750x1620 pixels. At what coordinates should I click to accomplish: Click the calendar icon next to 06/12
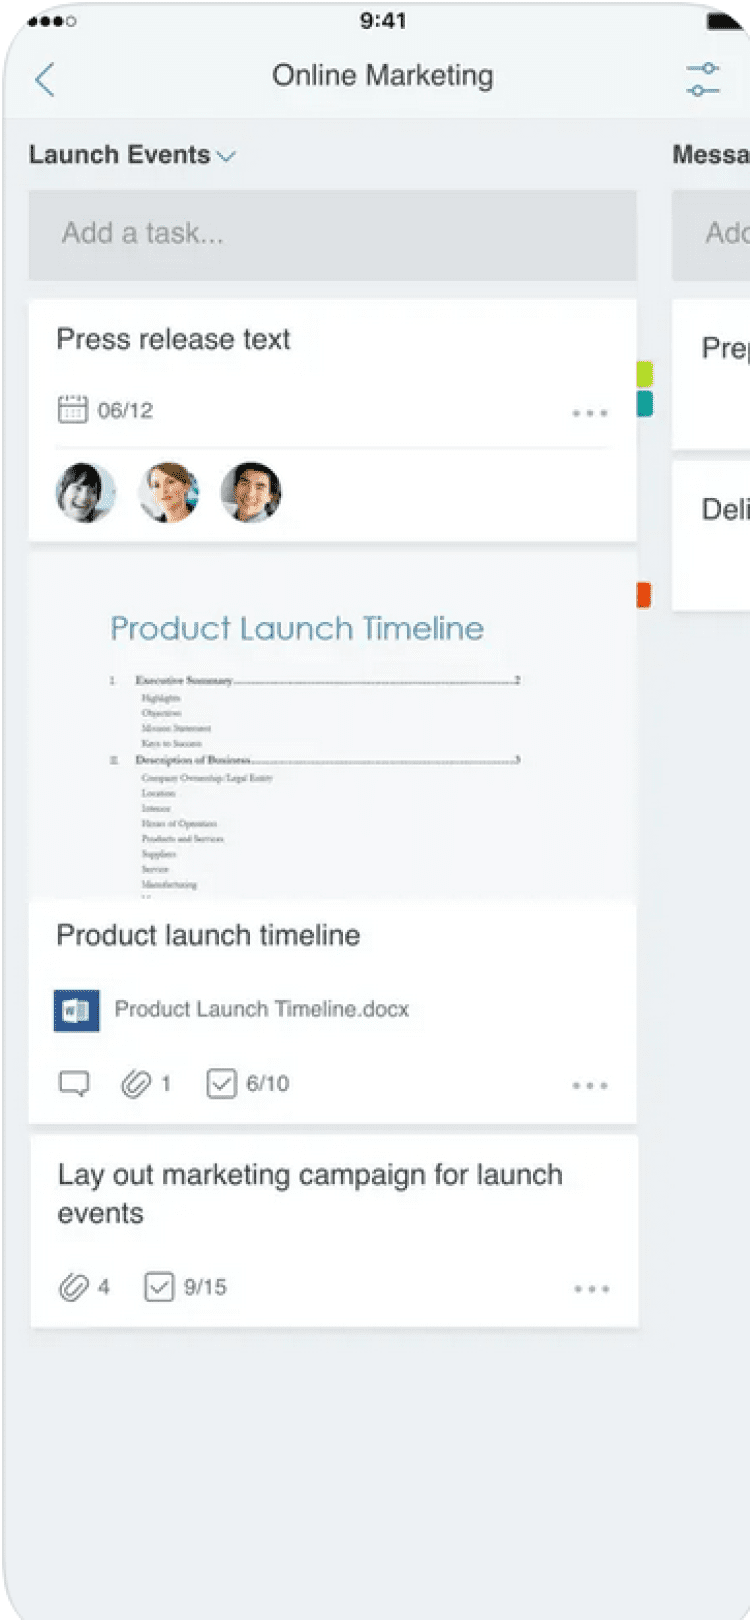[x=72, y=409]
